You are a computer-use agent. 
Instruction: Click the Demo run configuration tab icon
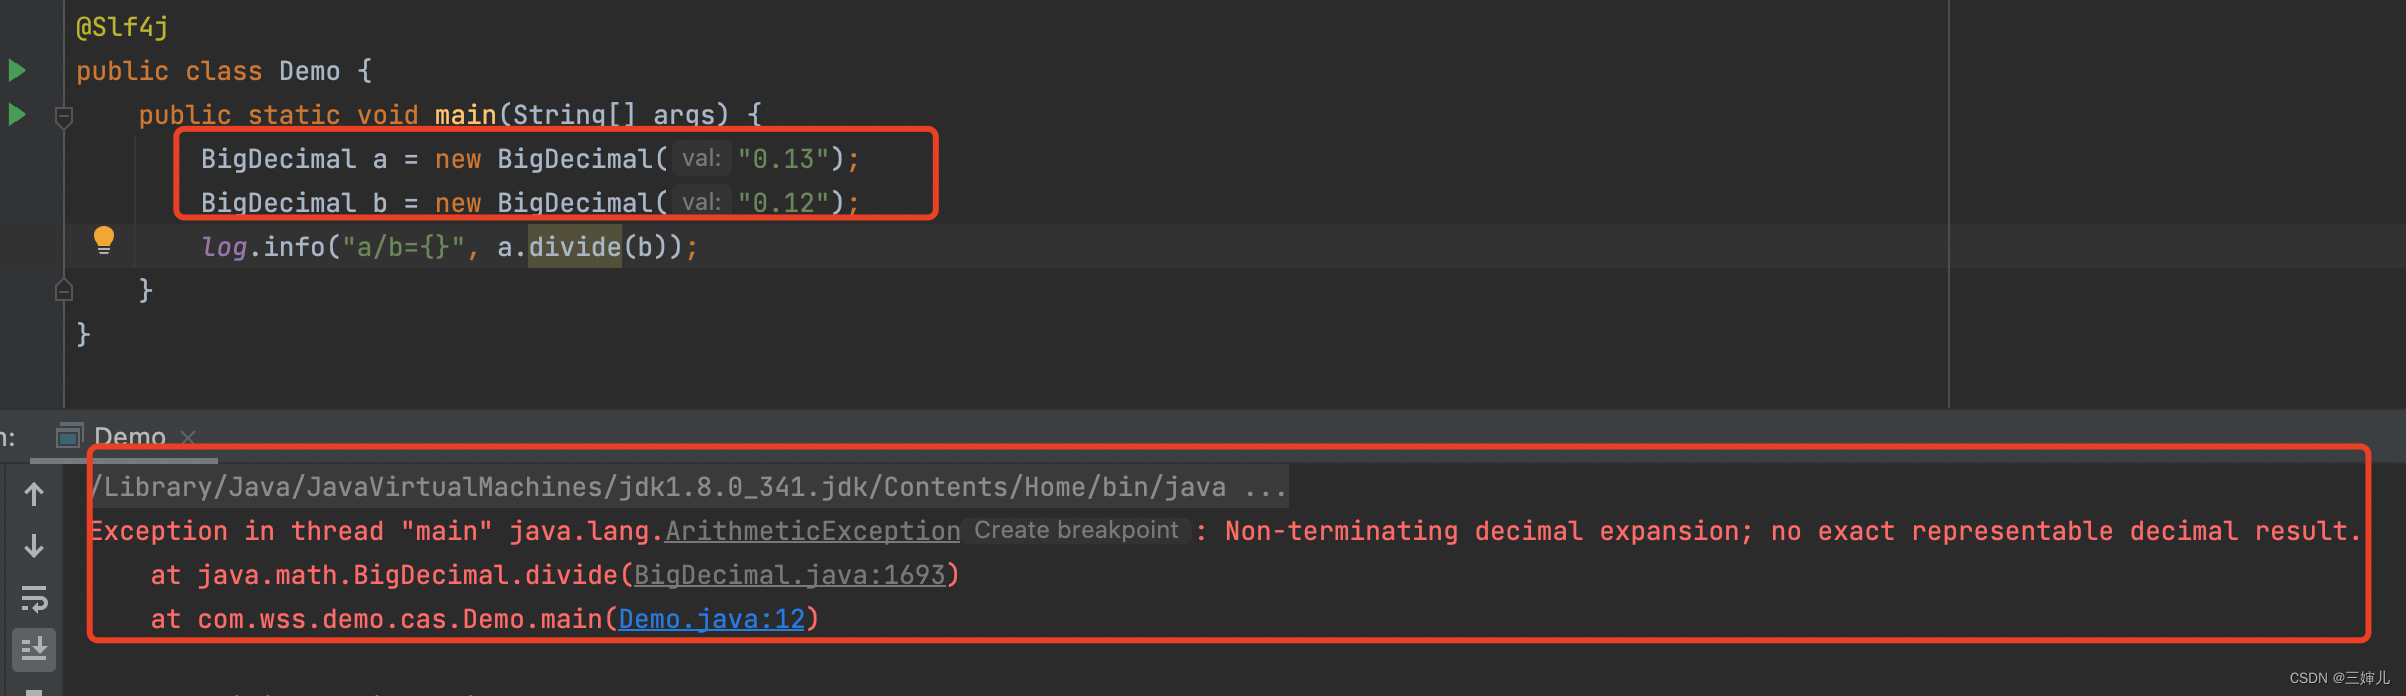69,436
